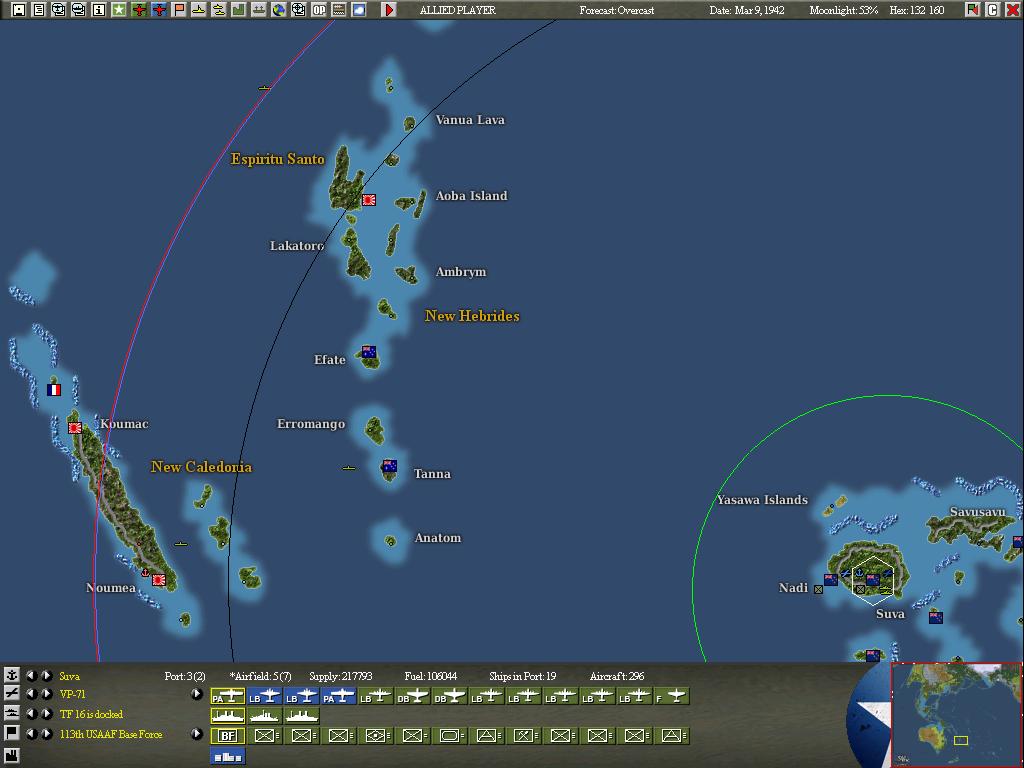Click the globe toolbar icon
Image resolution: width=1024 pixels, height=768 pixels.
pos(279,10)
